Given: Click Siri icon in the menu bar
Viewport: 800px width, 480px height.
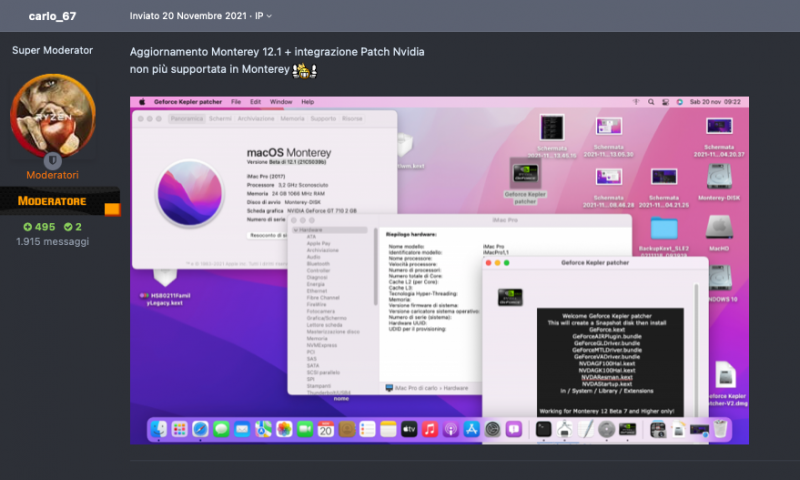Looking at the screenshot, I should [x=680, y=102].
